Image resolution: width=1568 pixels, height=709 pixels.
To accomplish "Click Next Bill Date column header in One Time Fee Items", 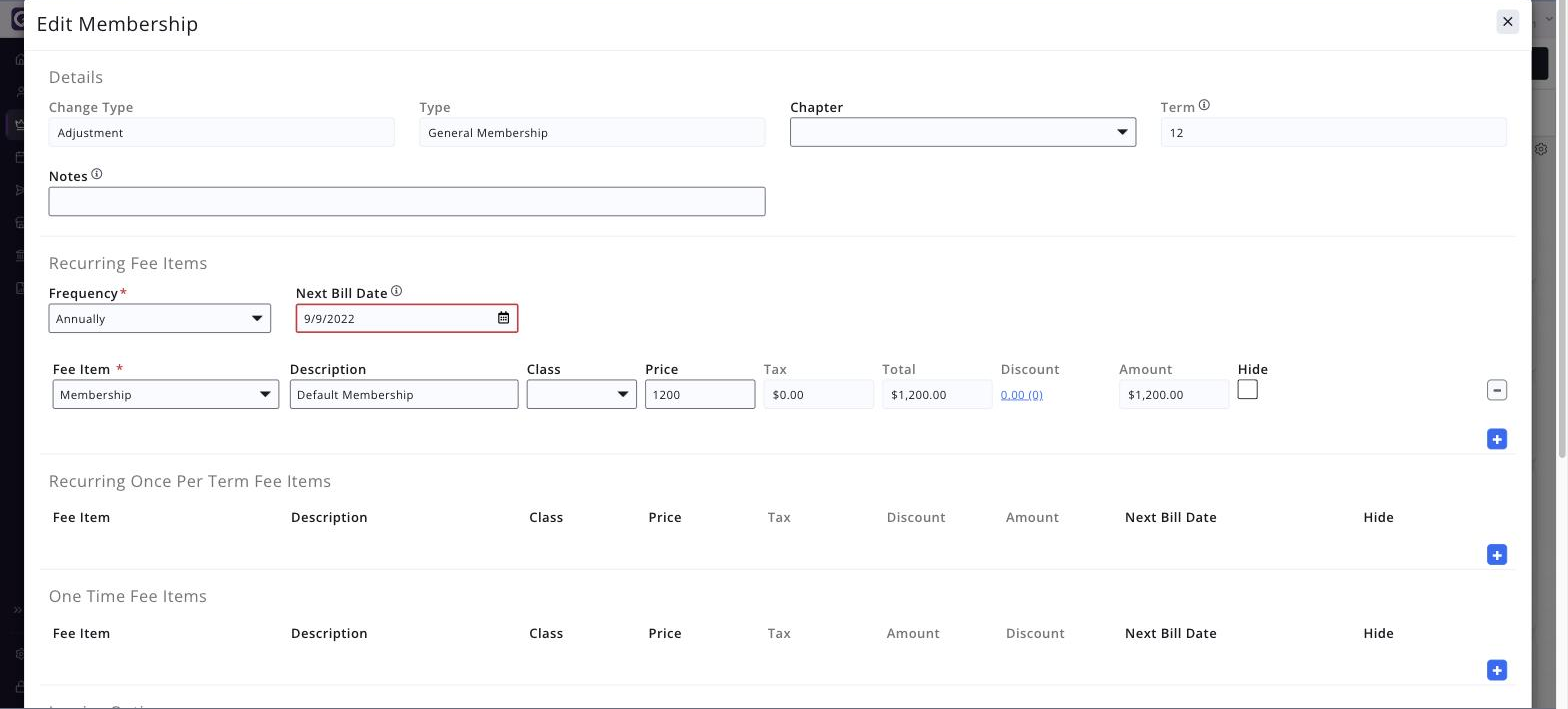I will pos(1170,633).
